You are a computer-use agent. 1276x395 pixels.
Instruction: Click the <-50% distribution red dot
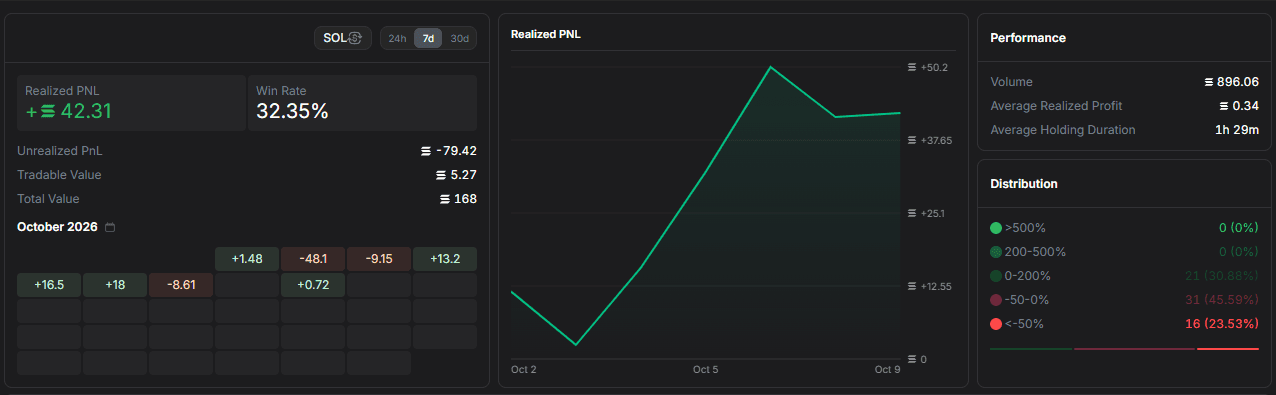pyautogui.click(x=996, y=324)
